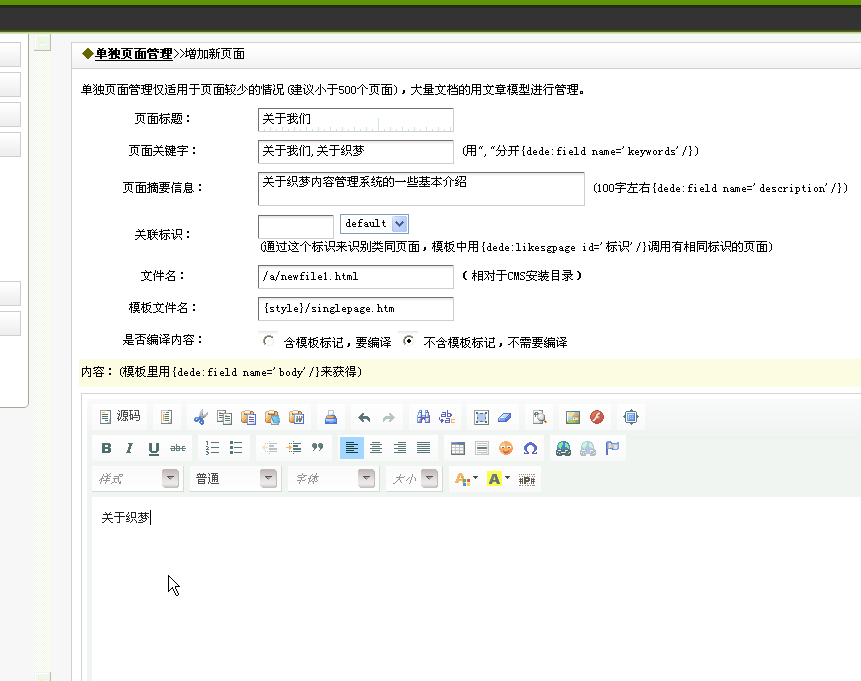The width and height of the screenshot is (861, 681).
Task: Select 不含模板标记,不需要编译 radio option
Action: coord(409,340)
